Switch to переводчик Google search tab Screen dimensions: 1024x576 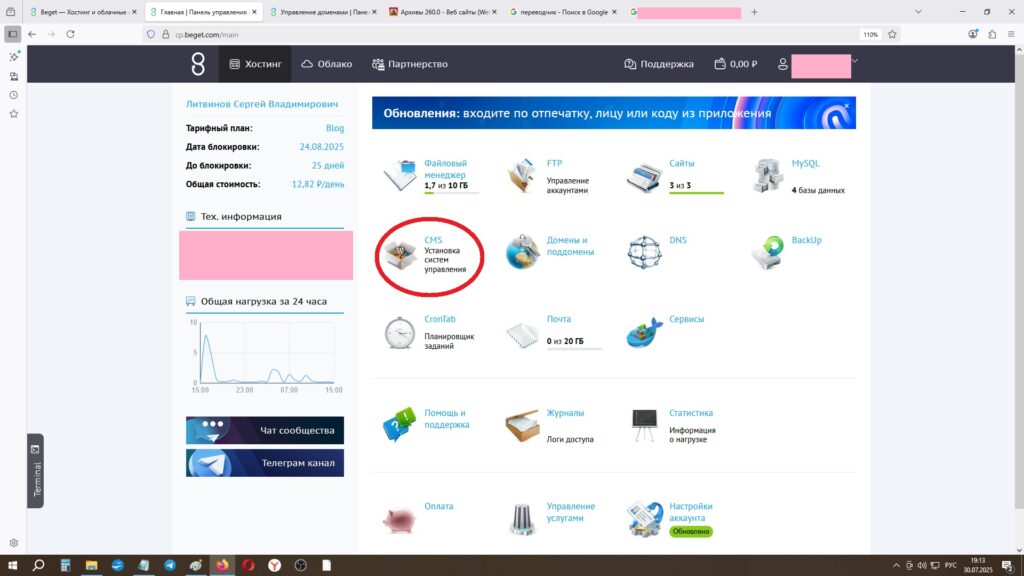point(563,12)
